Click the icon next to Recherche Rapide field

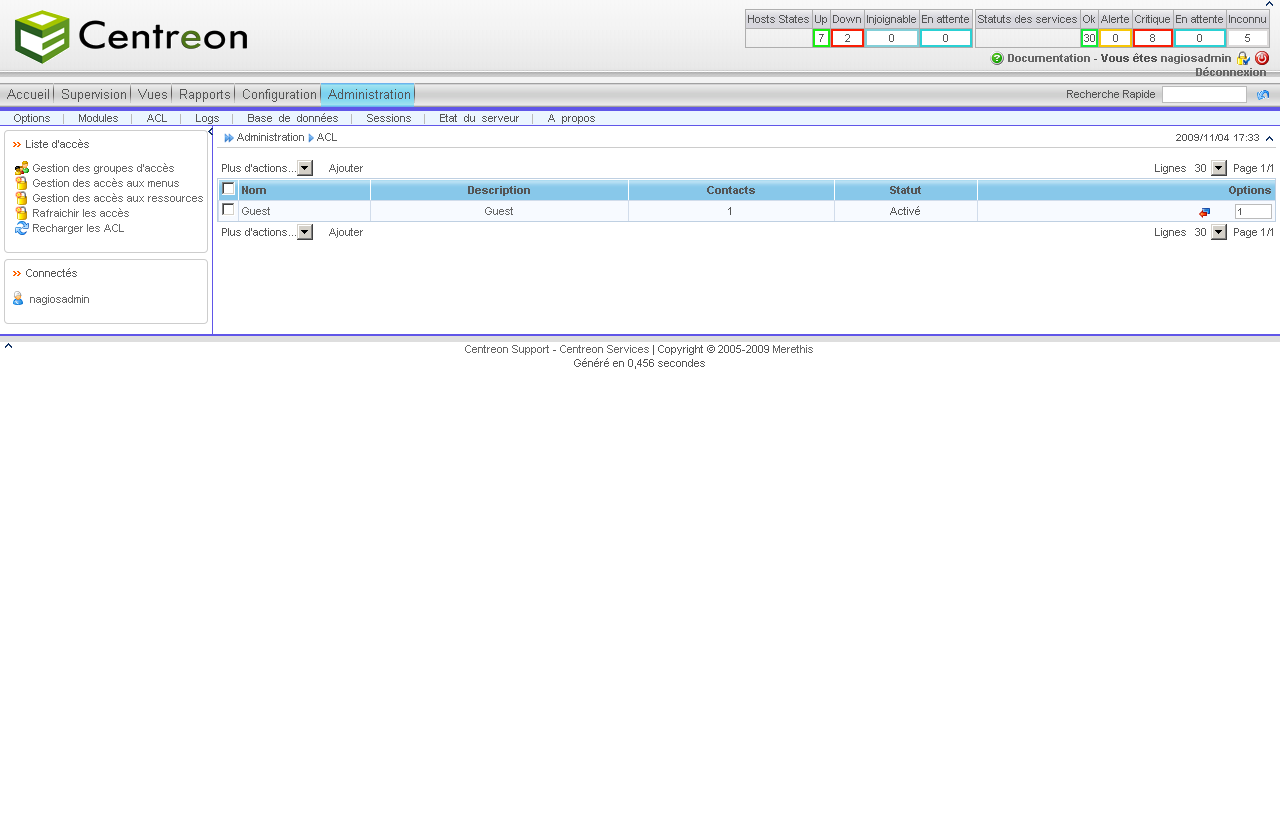(x=1263, y=95)
